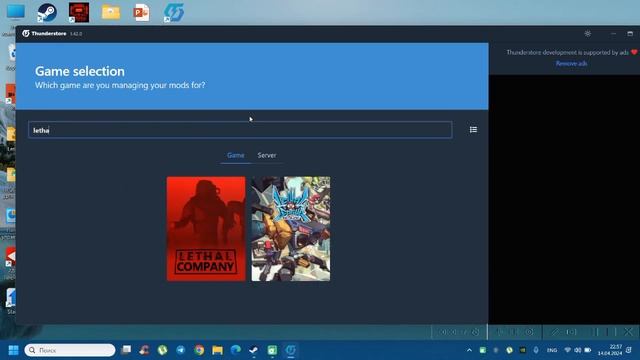Switch the ENG input language
640x360 pixels.
point(552,350)
